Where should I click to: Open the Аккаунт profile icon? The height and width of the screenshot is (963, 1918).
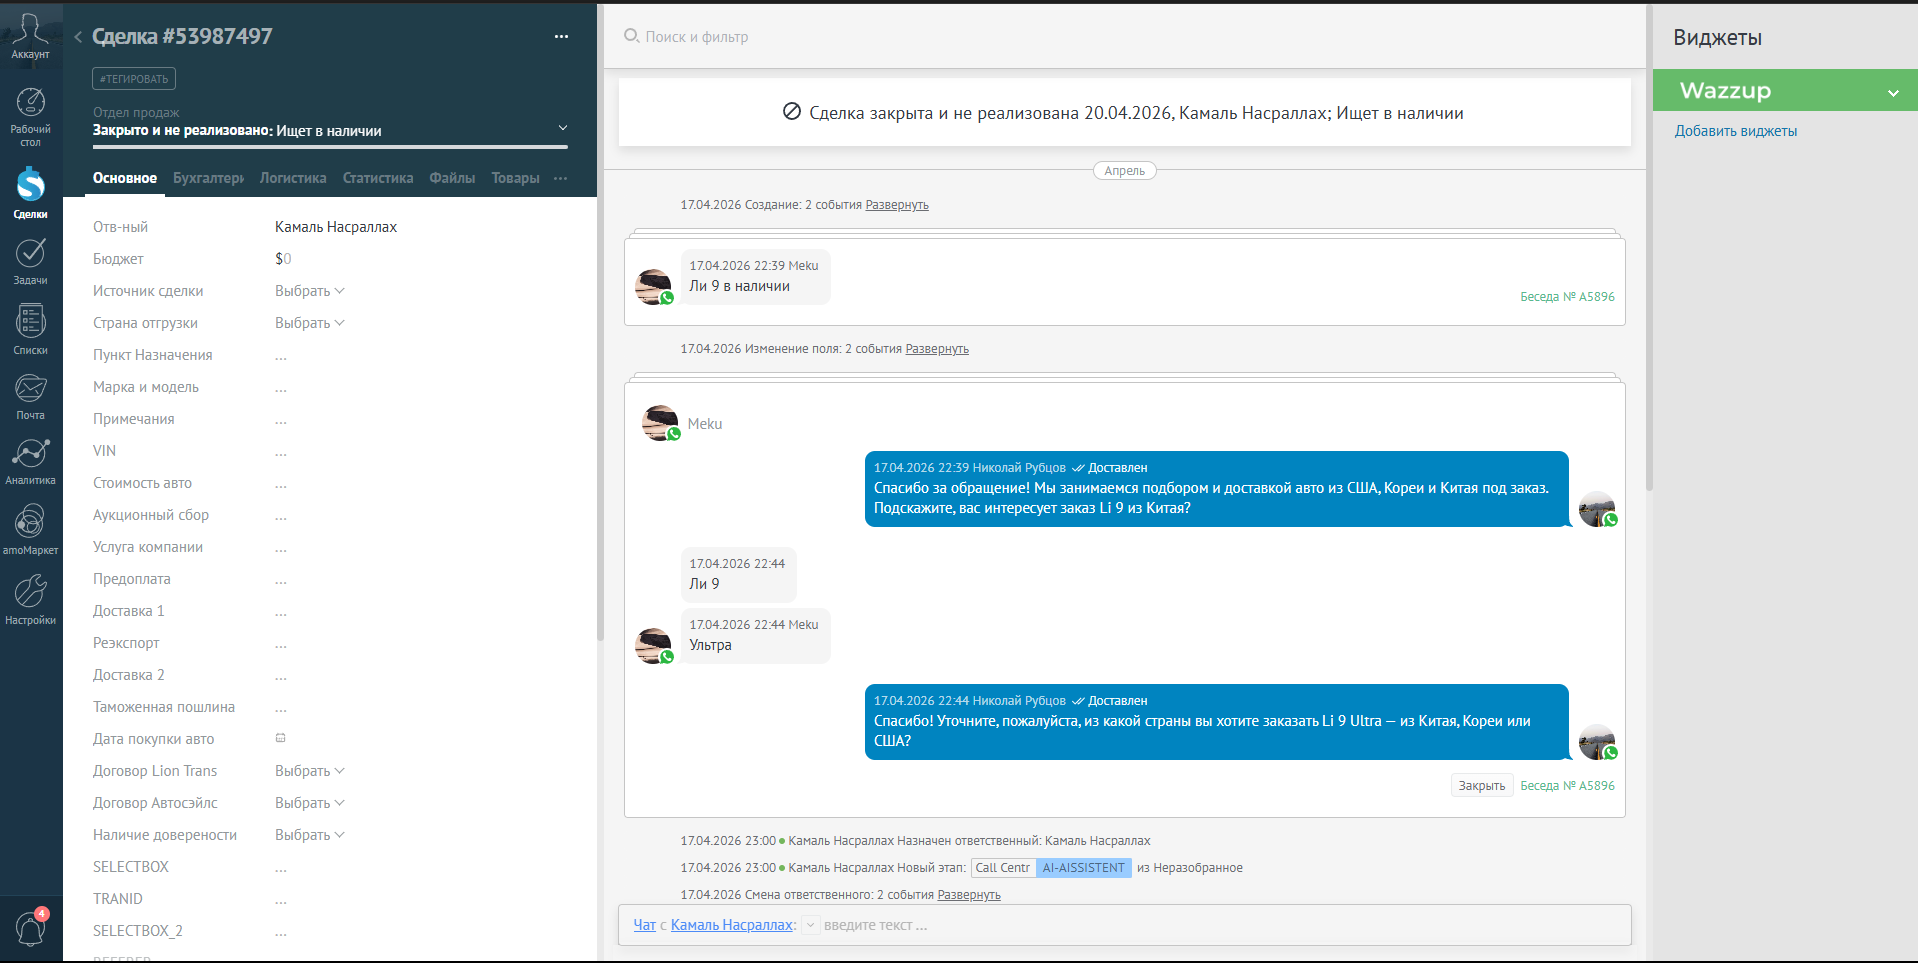point(30,36)
